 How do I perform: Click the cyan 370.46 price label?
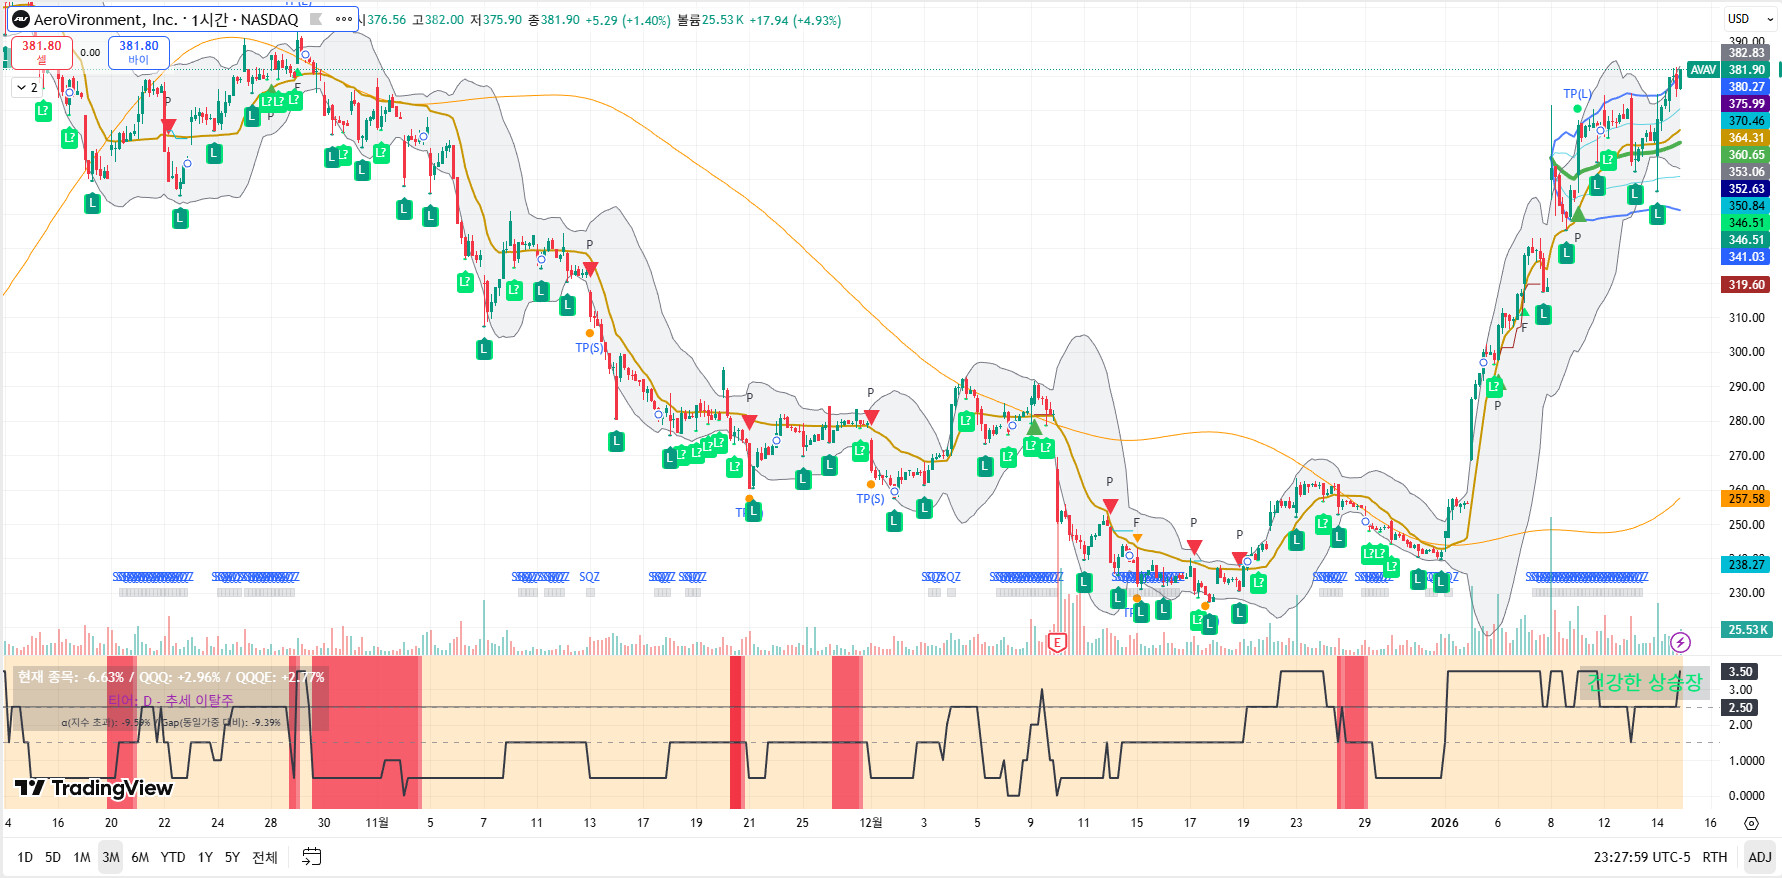[x=1747, y=121]
